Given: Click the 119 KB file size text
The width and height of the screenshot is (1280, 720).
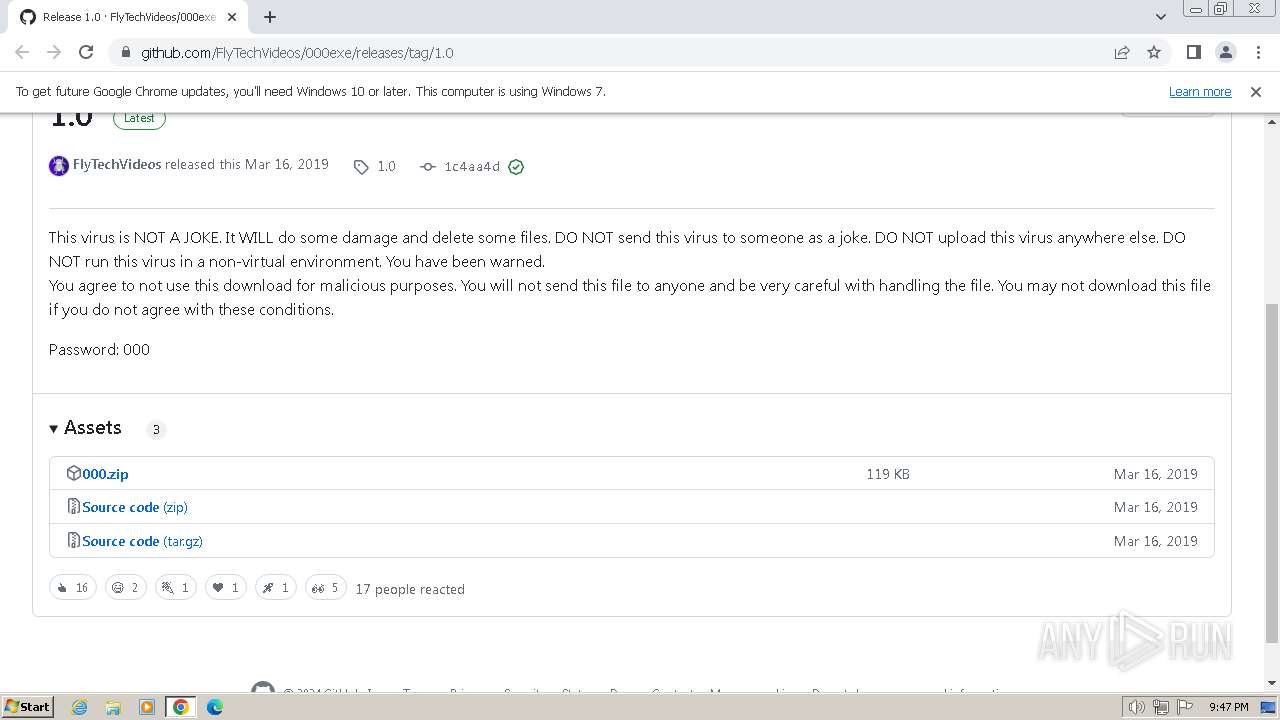Looking at the screenshot, I should coord(888,474).
